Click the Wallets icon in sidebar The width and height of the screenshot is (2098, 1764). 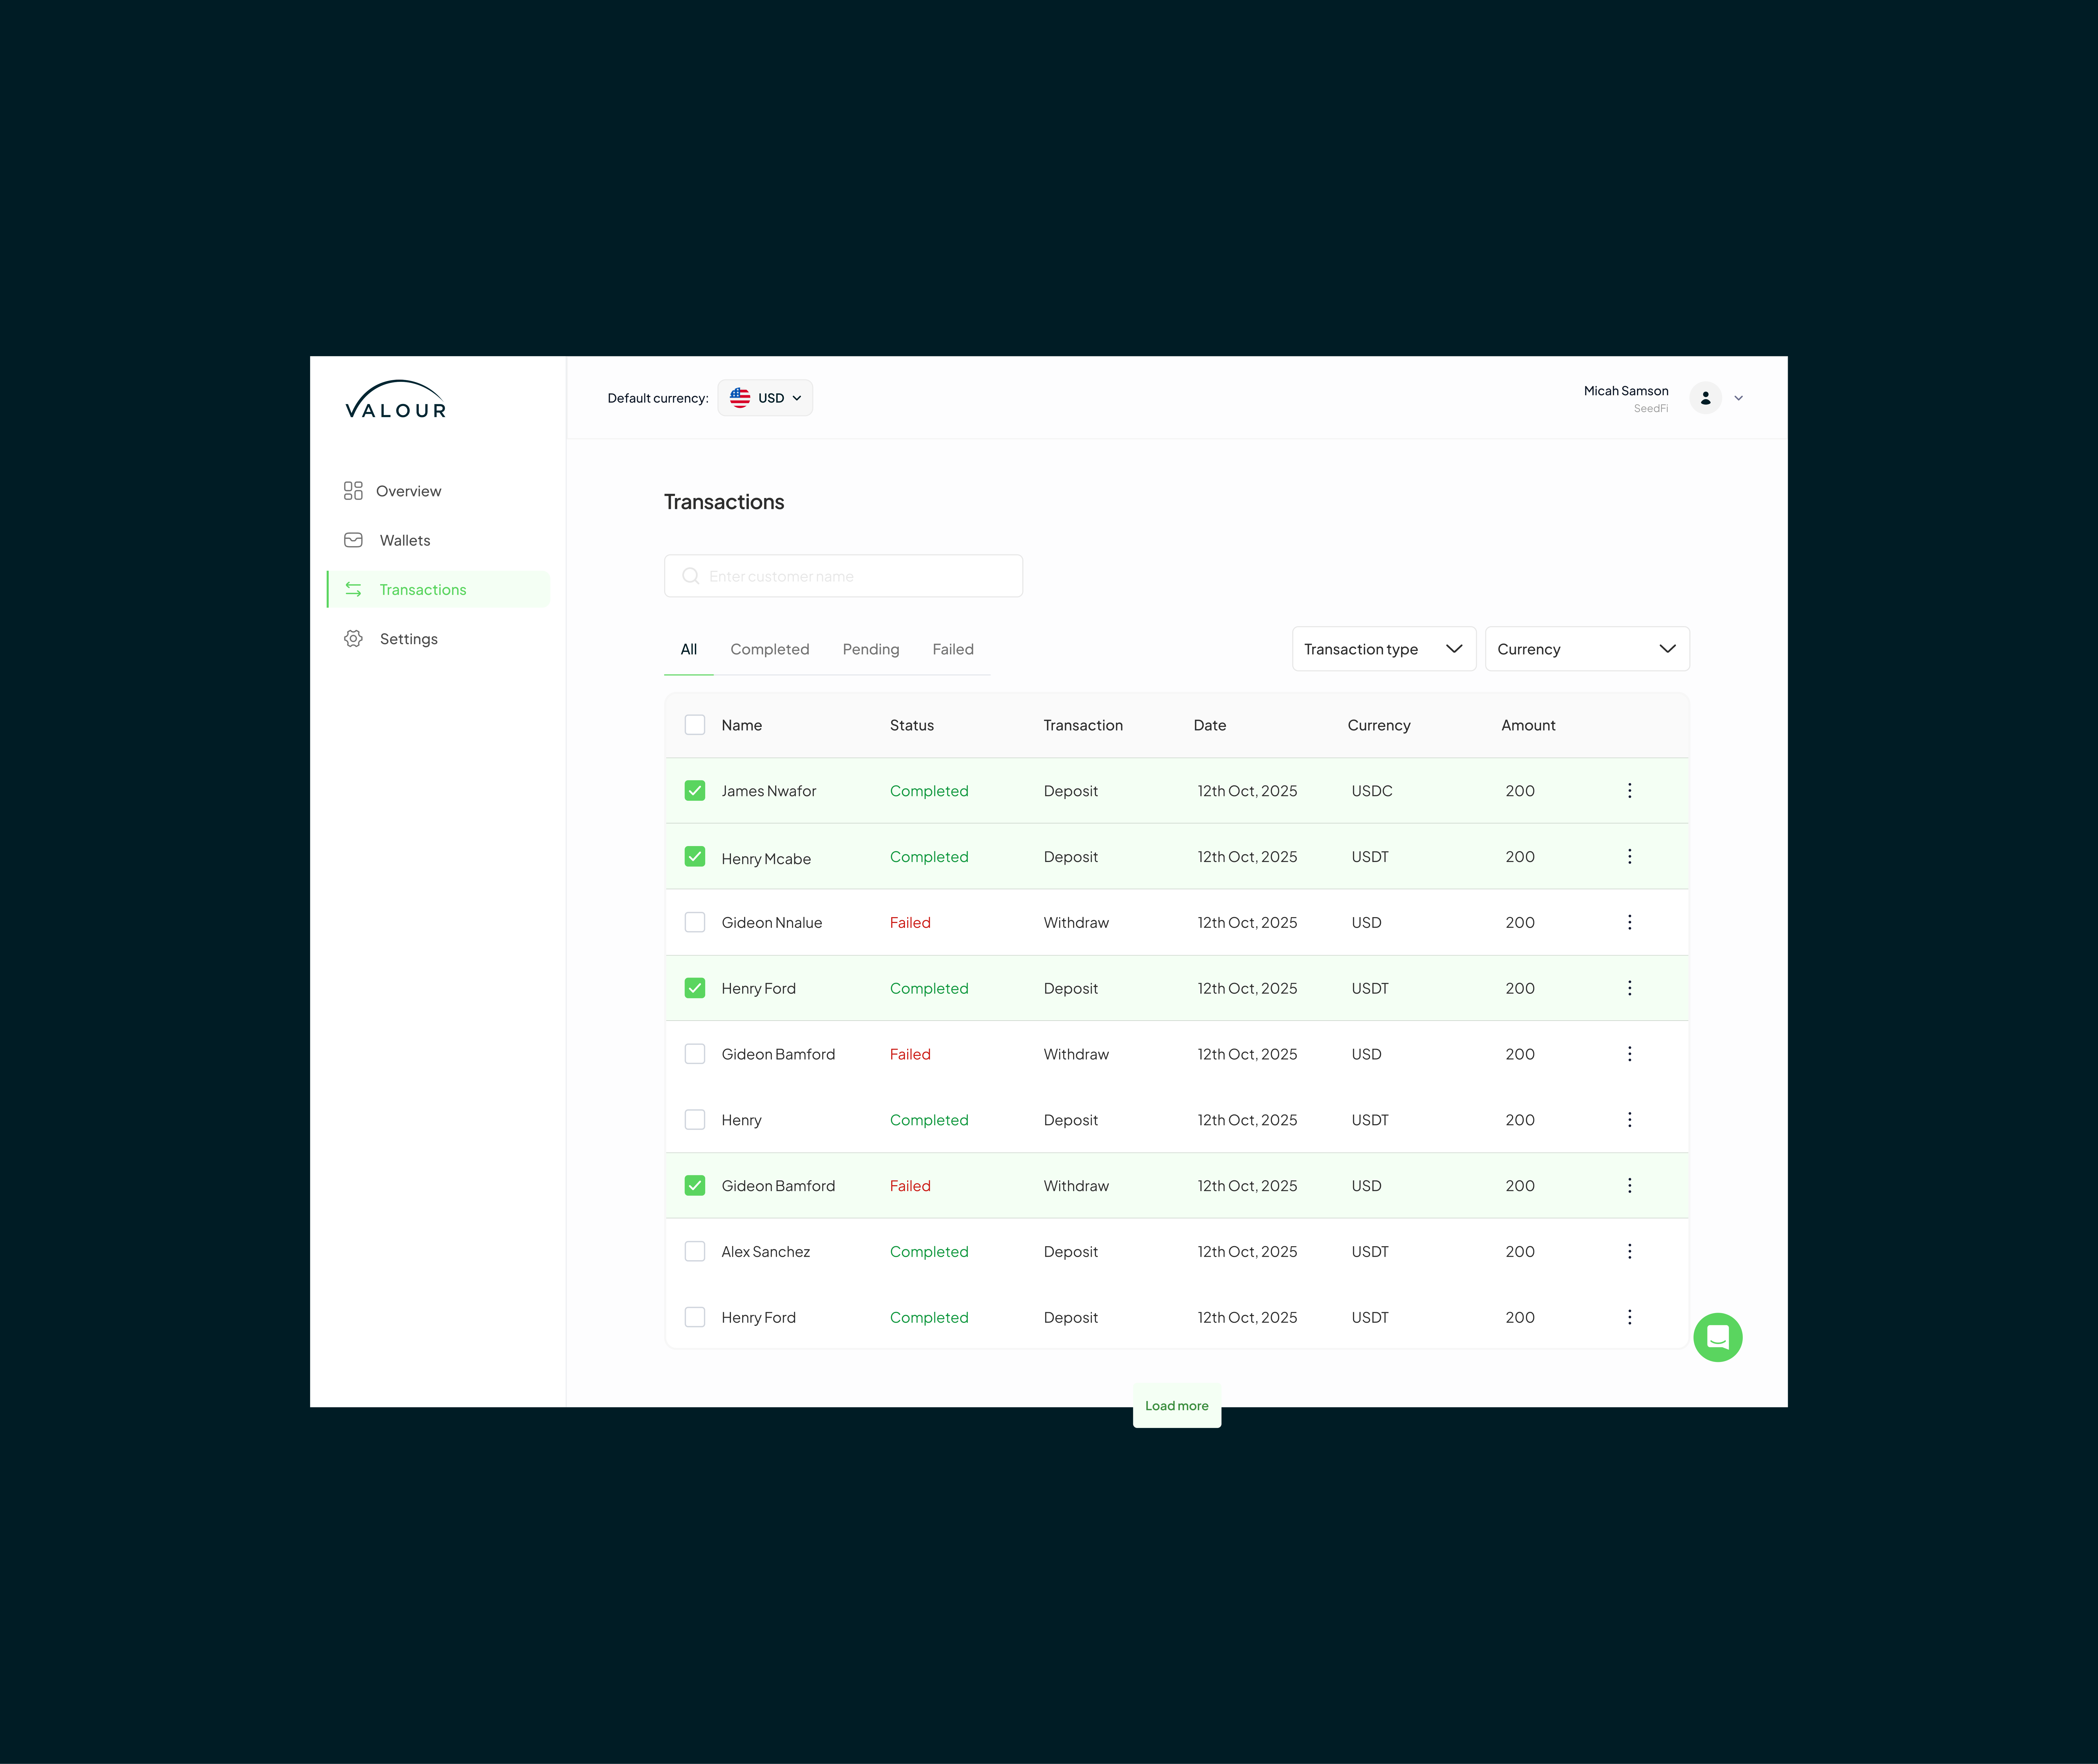click(x=353, y=540)
